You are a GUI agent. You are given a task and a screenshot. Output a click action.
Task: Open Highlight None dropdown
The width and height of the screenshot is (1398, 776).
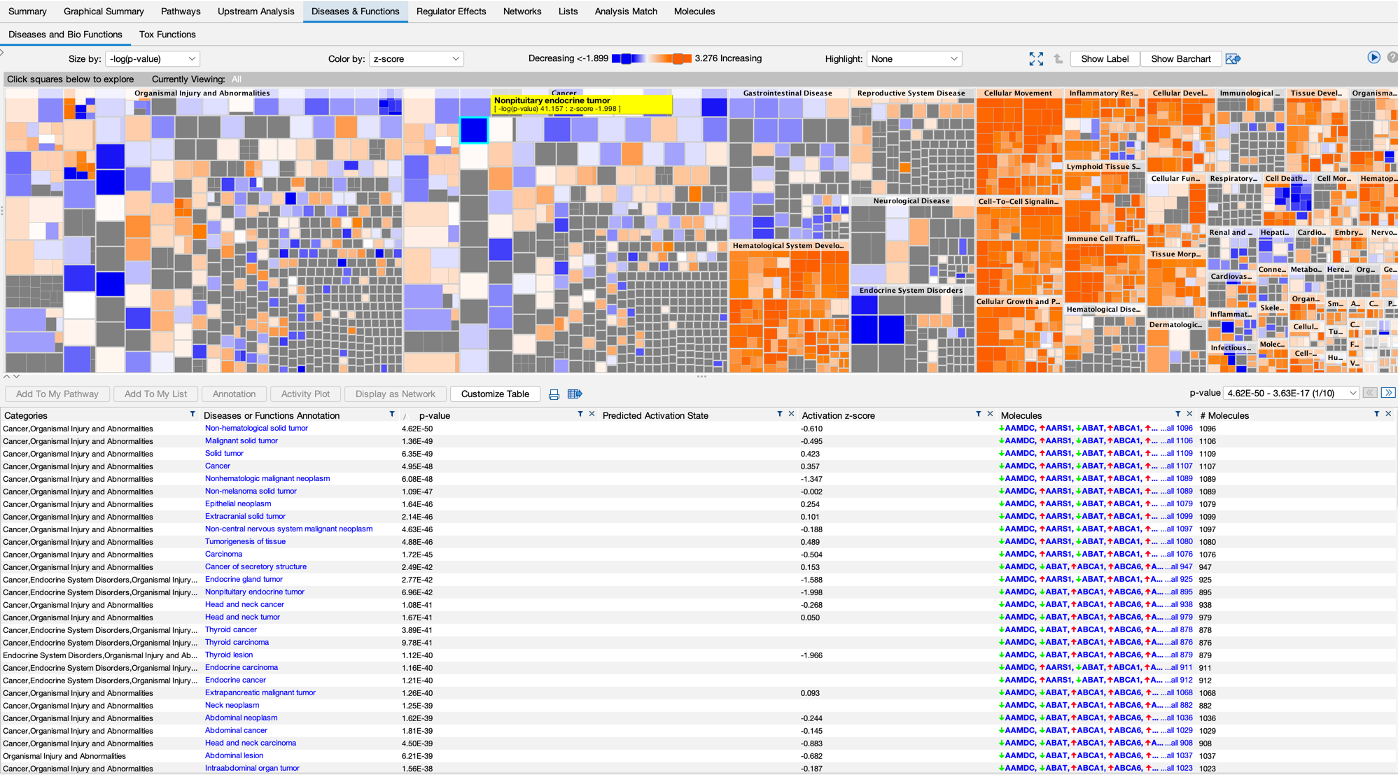pyautogui.click(x=914, y=59)
